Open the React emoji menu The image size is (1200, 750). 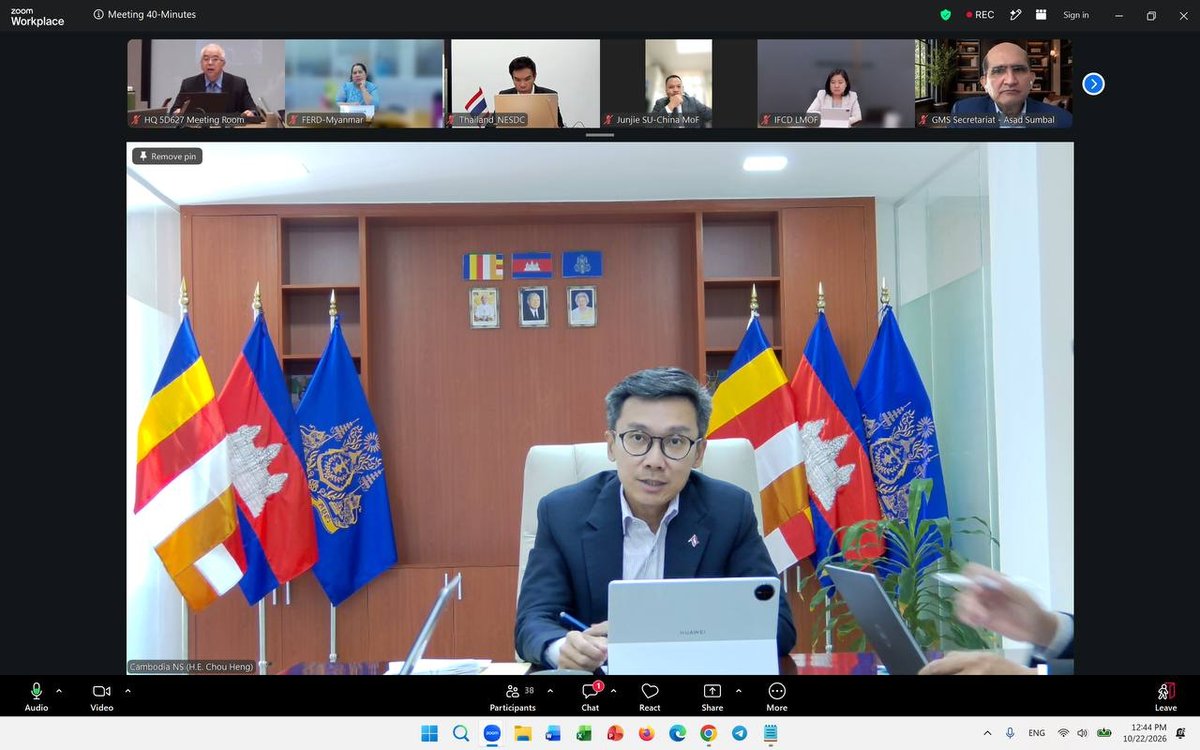650,697
